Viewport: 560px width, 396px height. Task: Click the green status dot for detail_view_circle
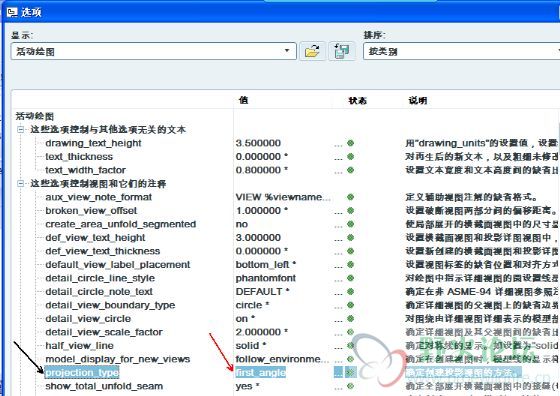click(350, 319)
